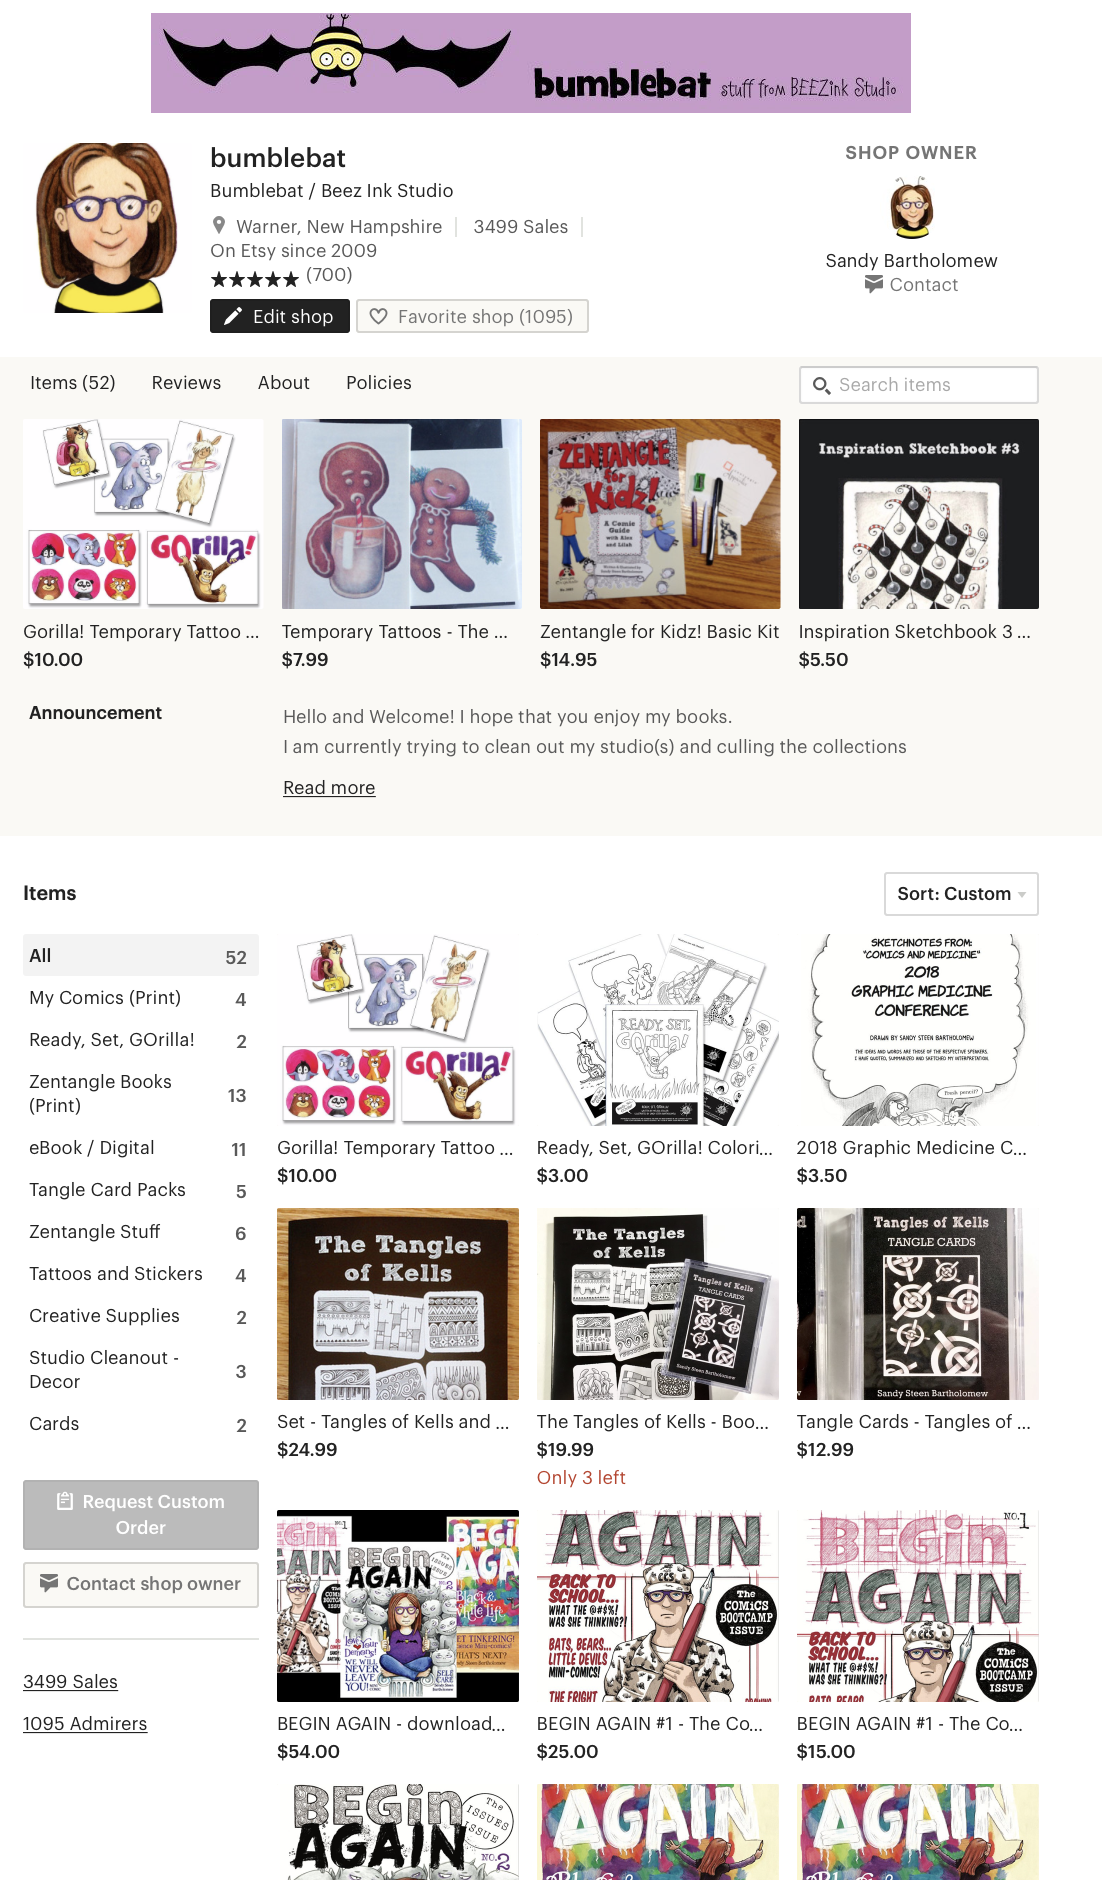This screenshot has height=1880, width=1102.
Task: Click the heart icon to favorite shop
Action: pyautogui.click(x=378, y=316)
